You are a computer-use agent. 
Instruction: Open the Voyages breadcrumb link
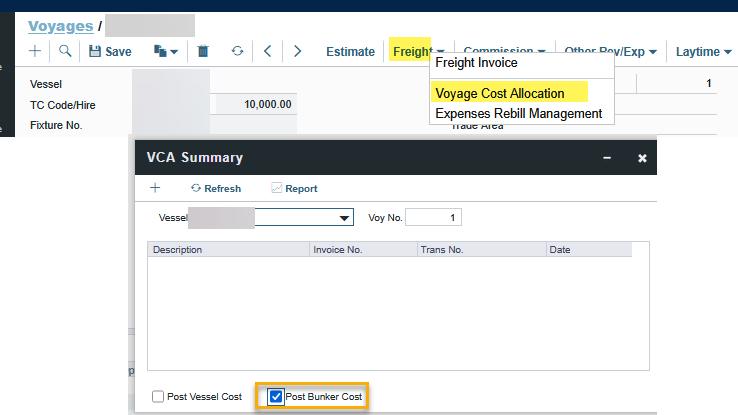[59, 26]
